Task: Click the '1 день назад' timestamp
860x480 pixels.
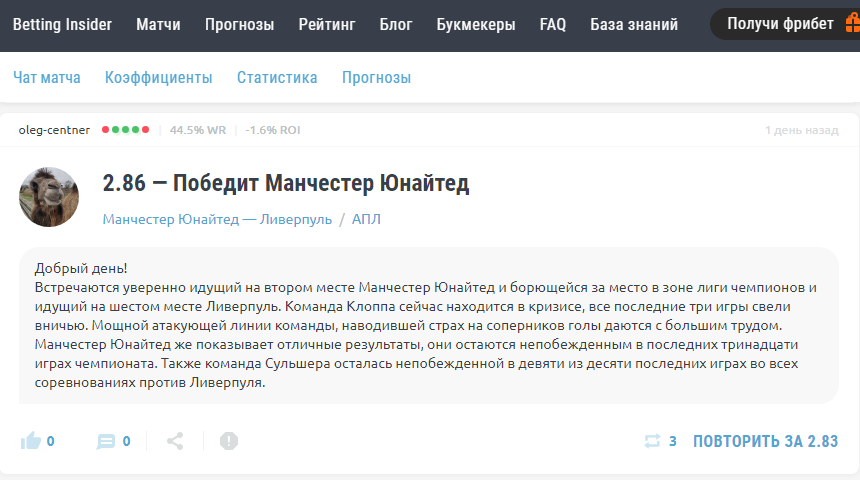Action: (x=801, y=131)
